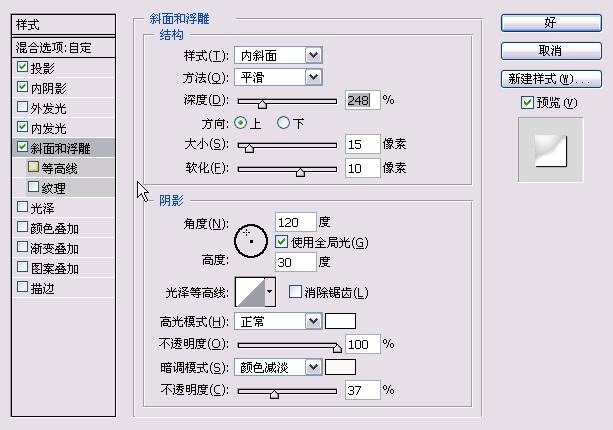The image size is (613, 430).
Task: Click the 大小 size field showing 15
Action: pos(362,144)
